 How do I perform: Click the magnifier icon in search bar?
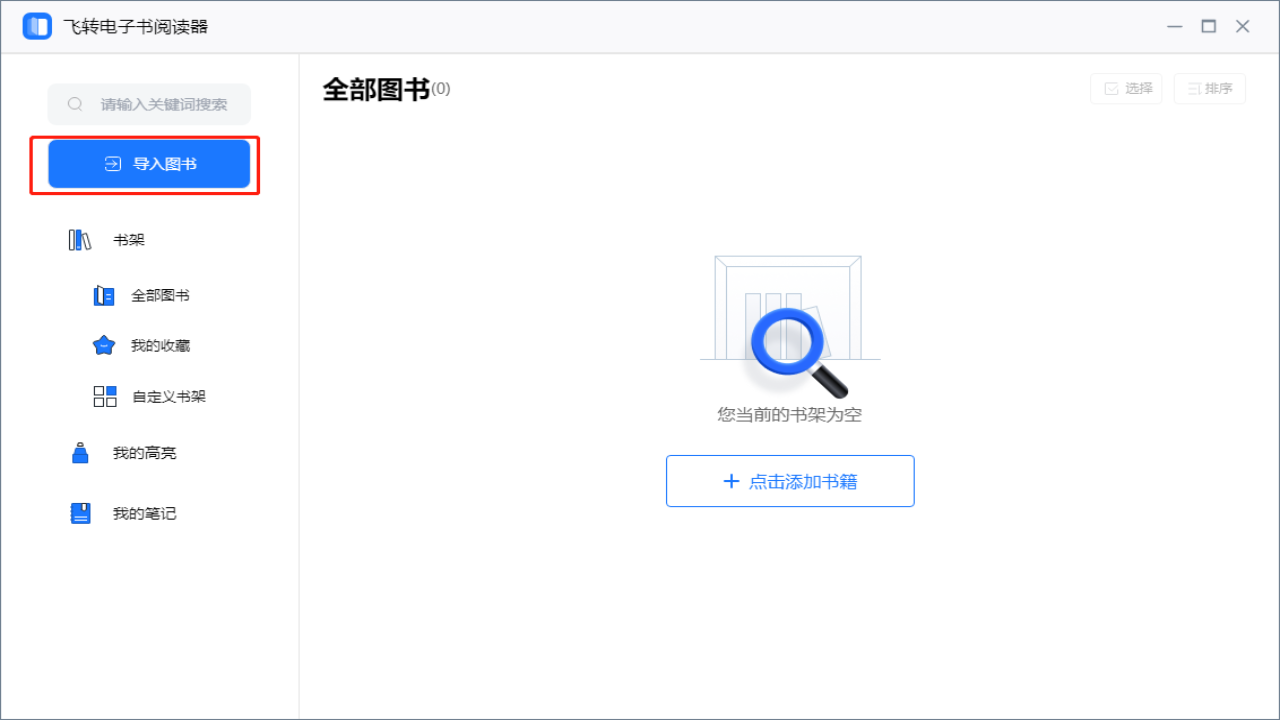click(75, 104)
